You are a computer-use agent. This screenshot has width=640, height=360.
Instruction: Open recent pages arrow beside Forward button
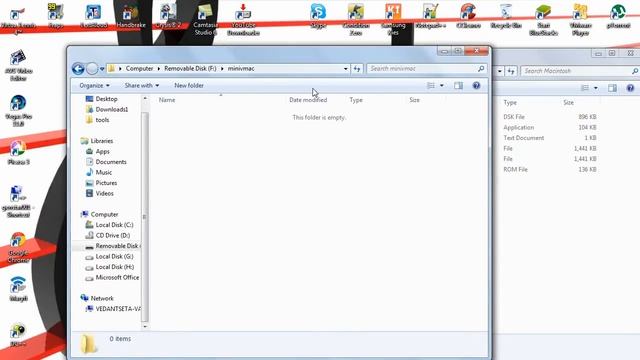pos(102,69)
